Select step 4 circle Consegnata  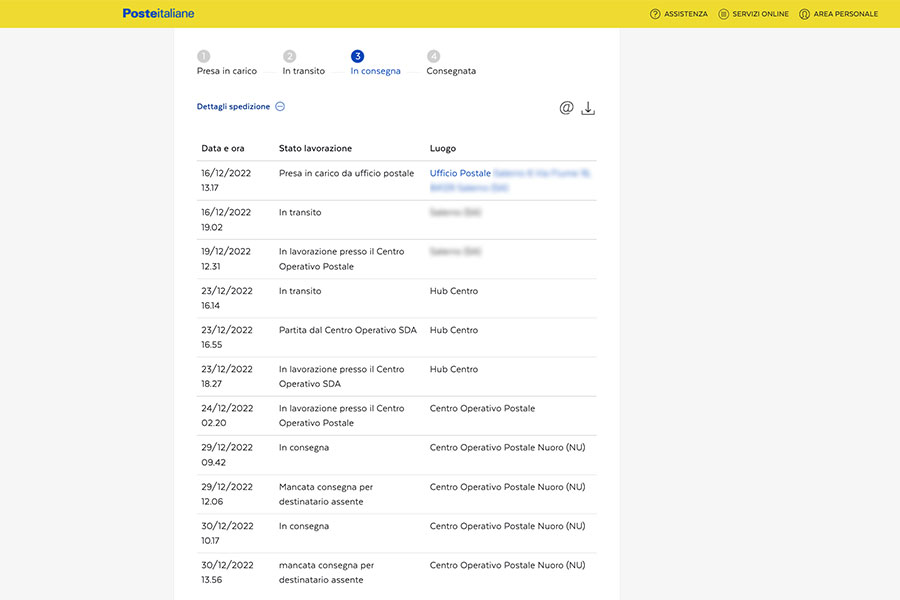[434, 57]
